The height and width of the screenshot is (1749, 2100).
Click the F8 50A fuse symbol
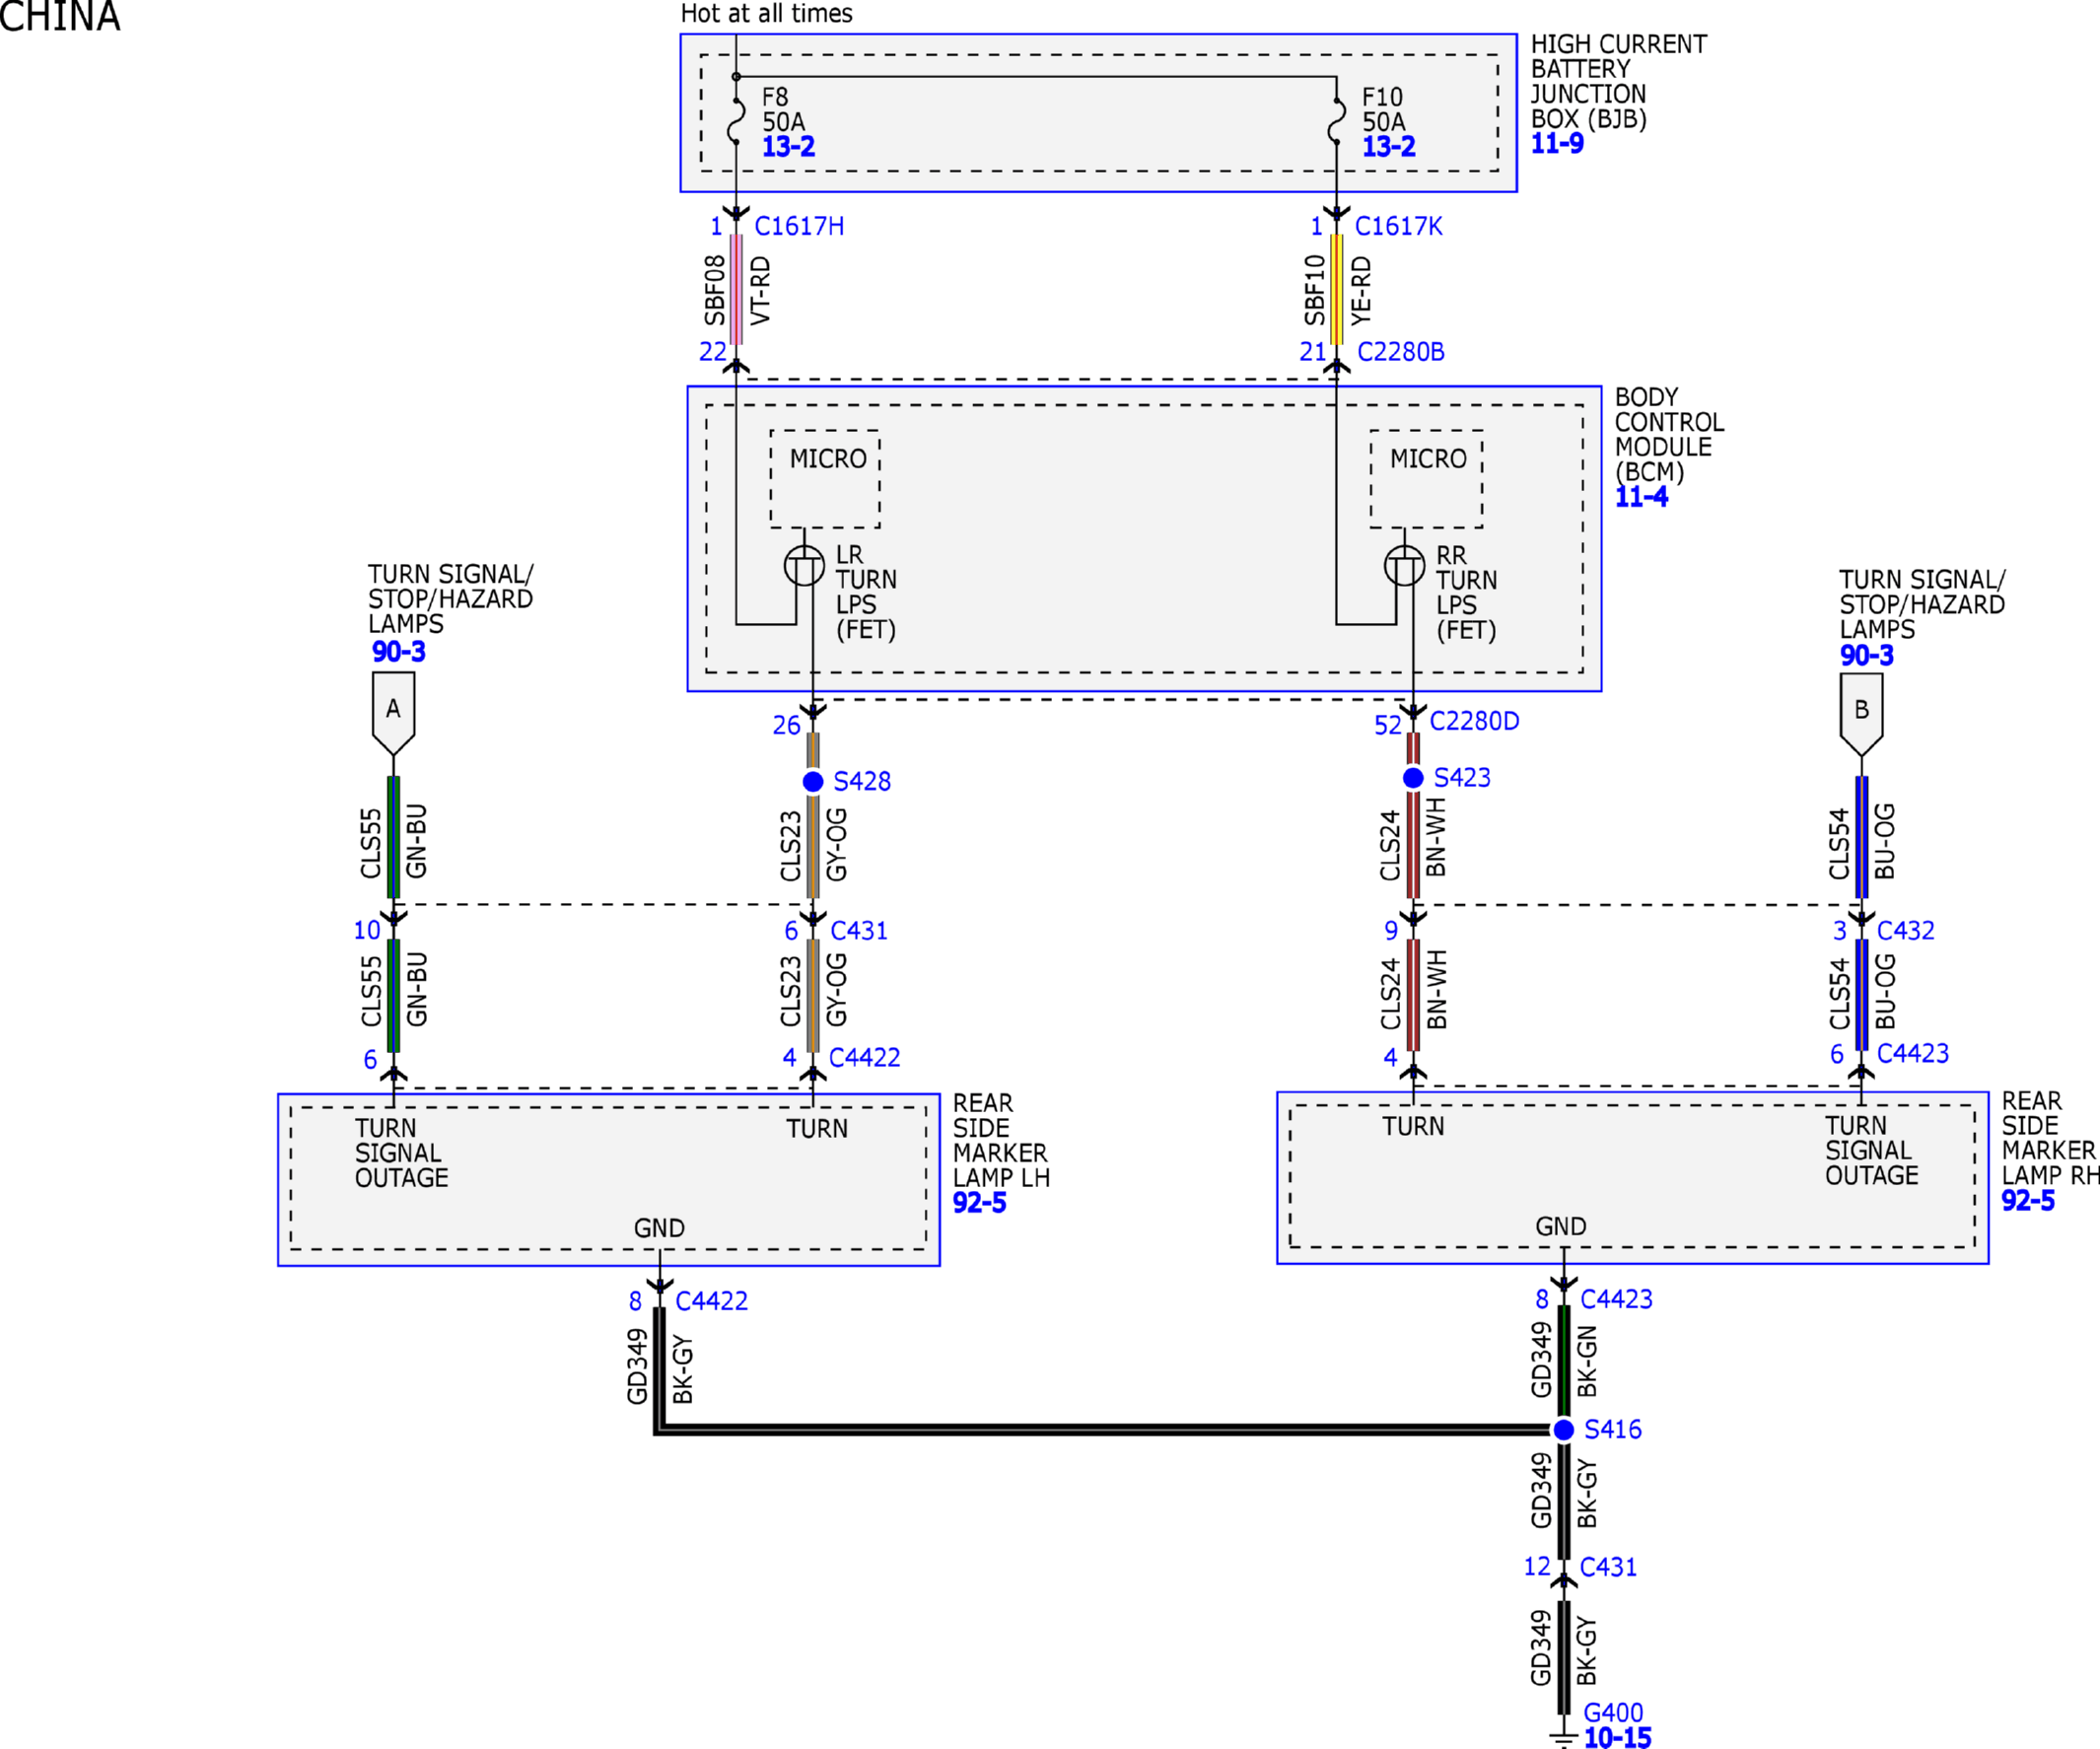(736, 121)
